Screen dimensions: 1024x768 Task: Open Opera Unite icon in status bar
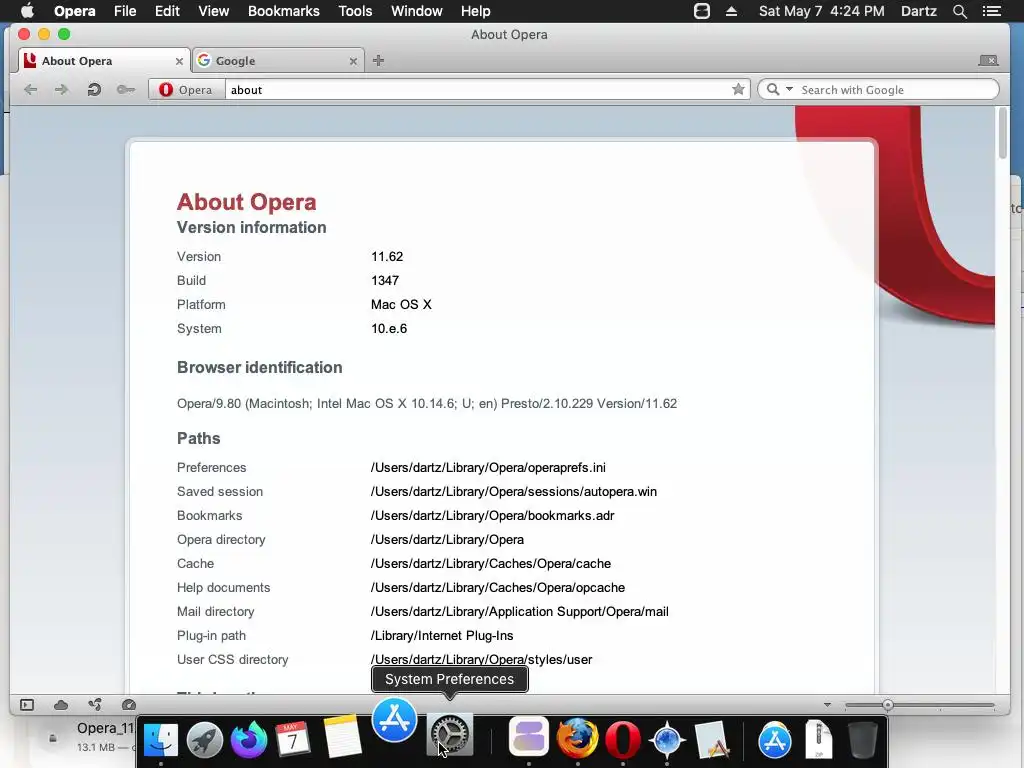(x=95, y=705)
